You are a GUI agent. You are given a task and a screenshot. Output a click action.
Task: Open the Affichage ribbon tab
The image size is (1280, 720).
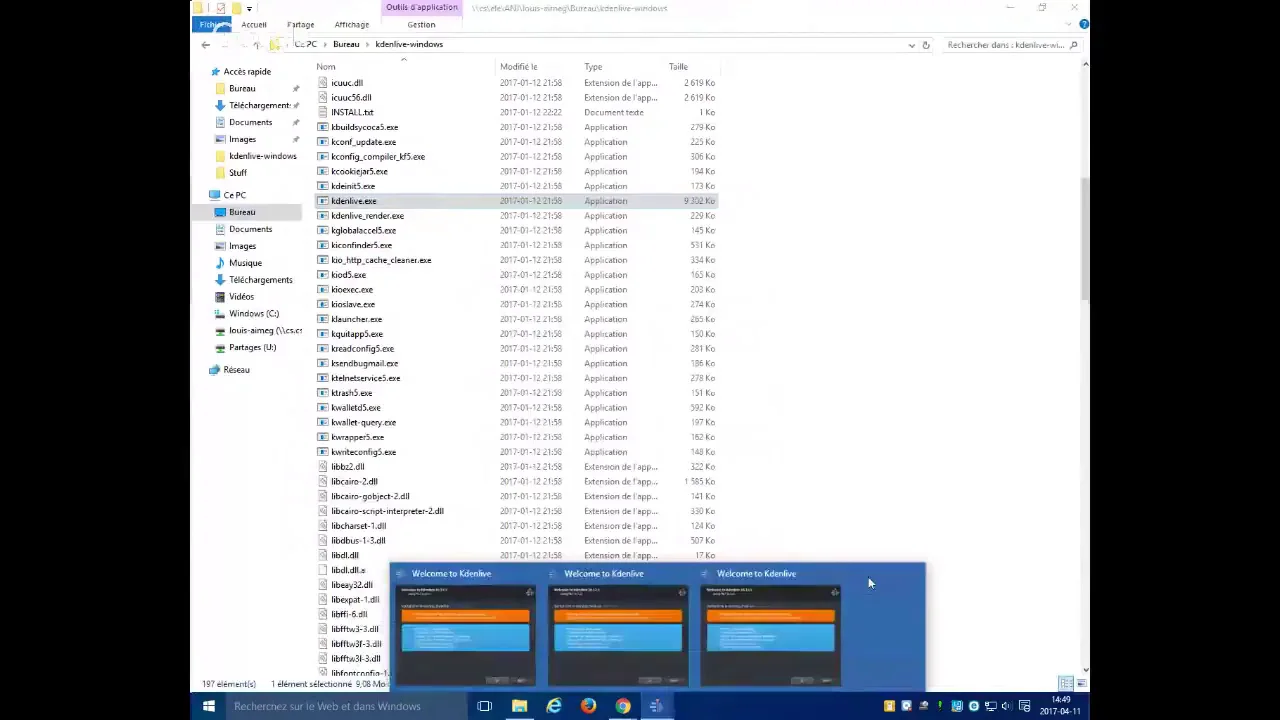tap(351, 25)
